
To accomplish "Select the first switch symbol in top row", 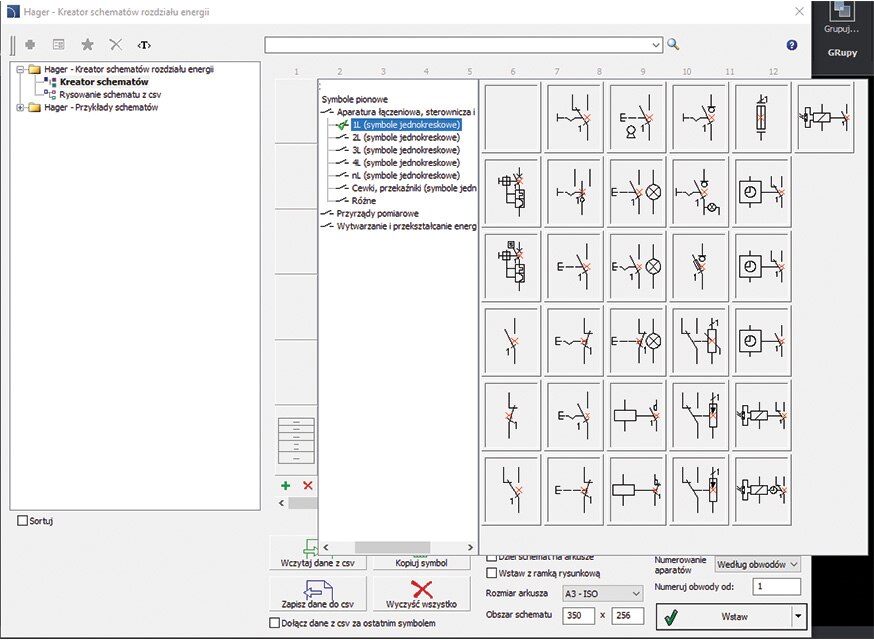I will [x=575, y=118].
